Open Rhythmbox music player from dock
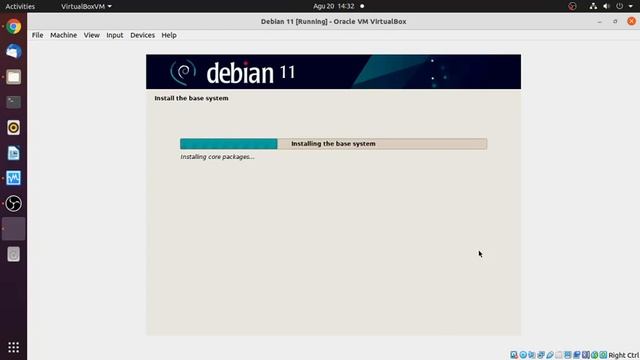Viewport: 640px width, 360px height. (13, 128)
